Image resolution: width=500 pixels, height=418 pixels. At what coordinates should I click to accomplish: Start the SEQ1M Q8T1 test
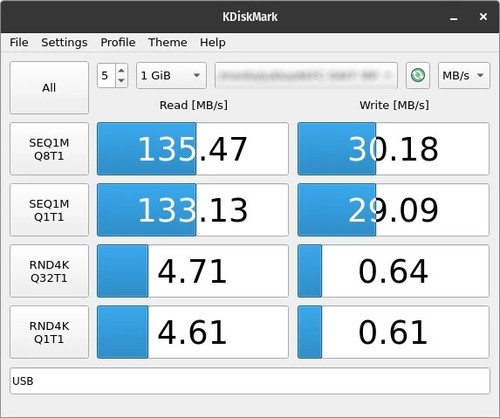click(49, 149)
